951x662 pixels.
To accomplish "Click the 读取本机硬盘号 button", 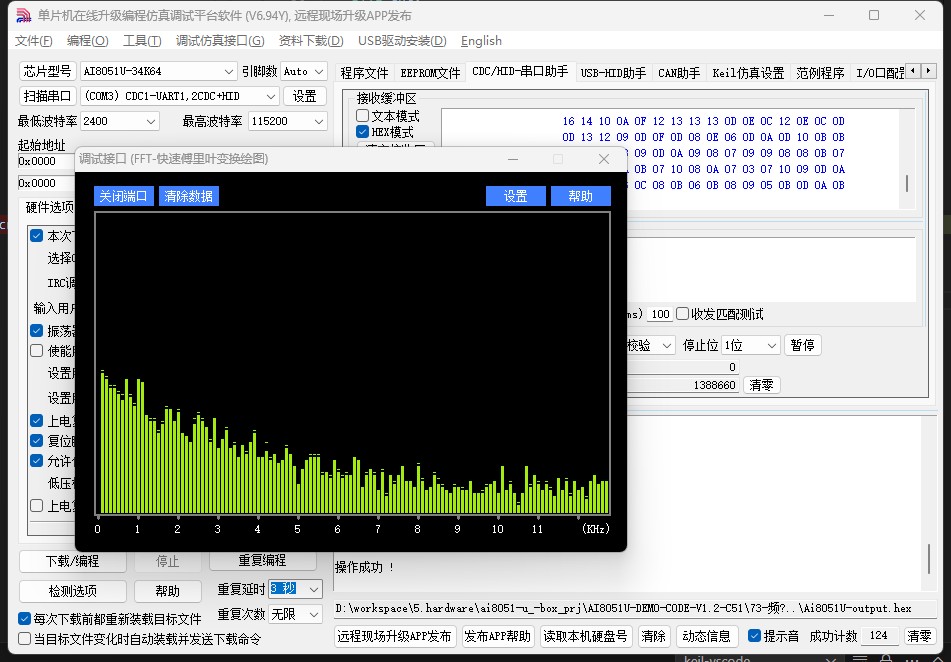I will click(x=585, y=636).
